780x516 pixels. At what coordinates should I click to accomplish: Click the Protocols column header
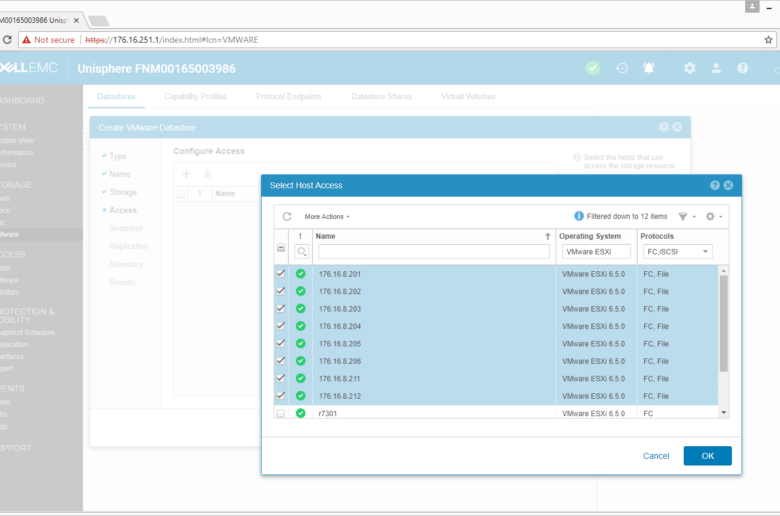pos(657,236)
